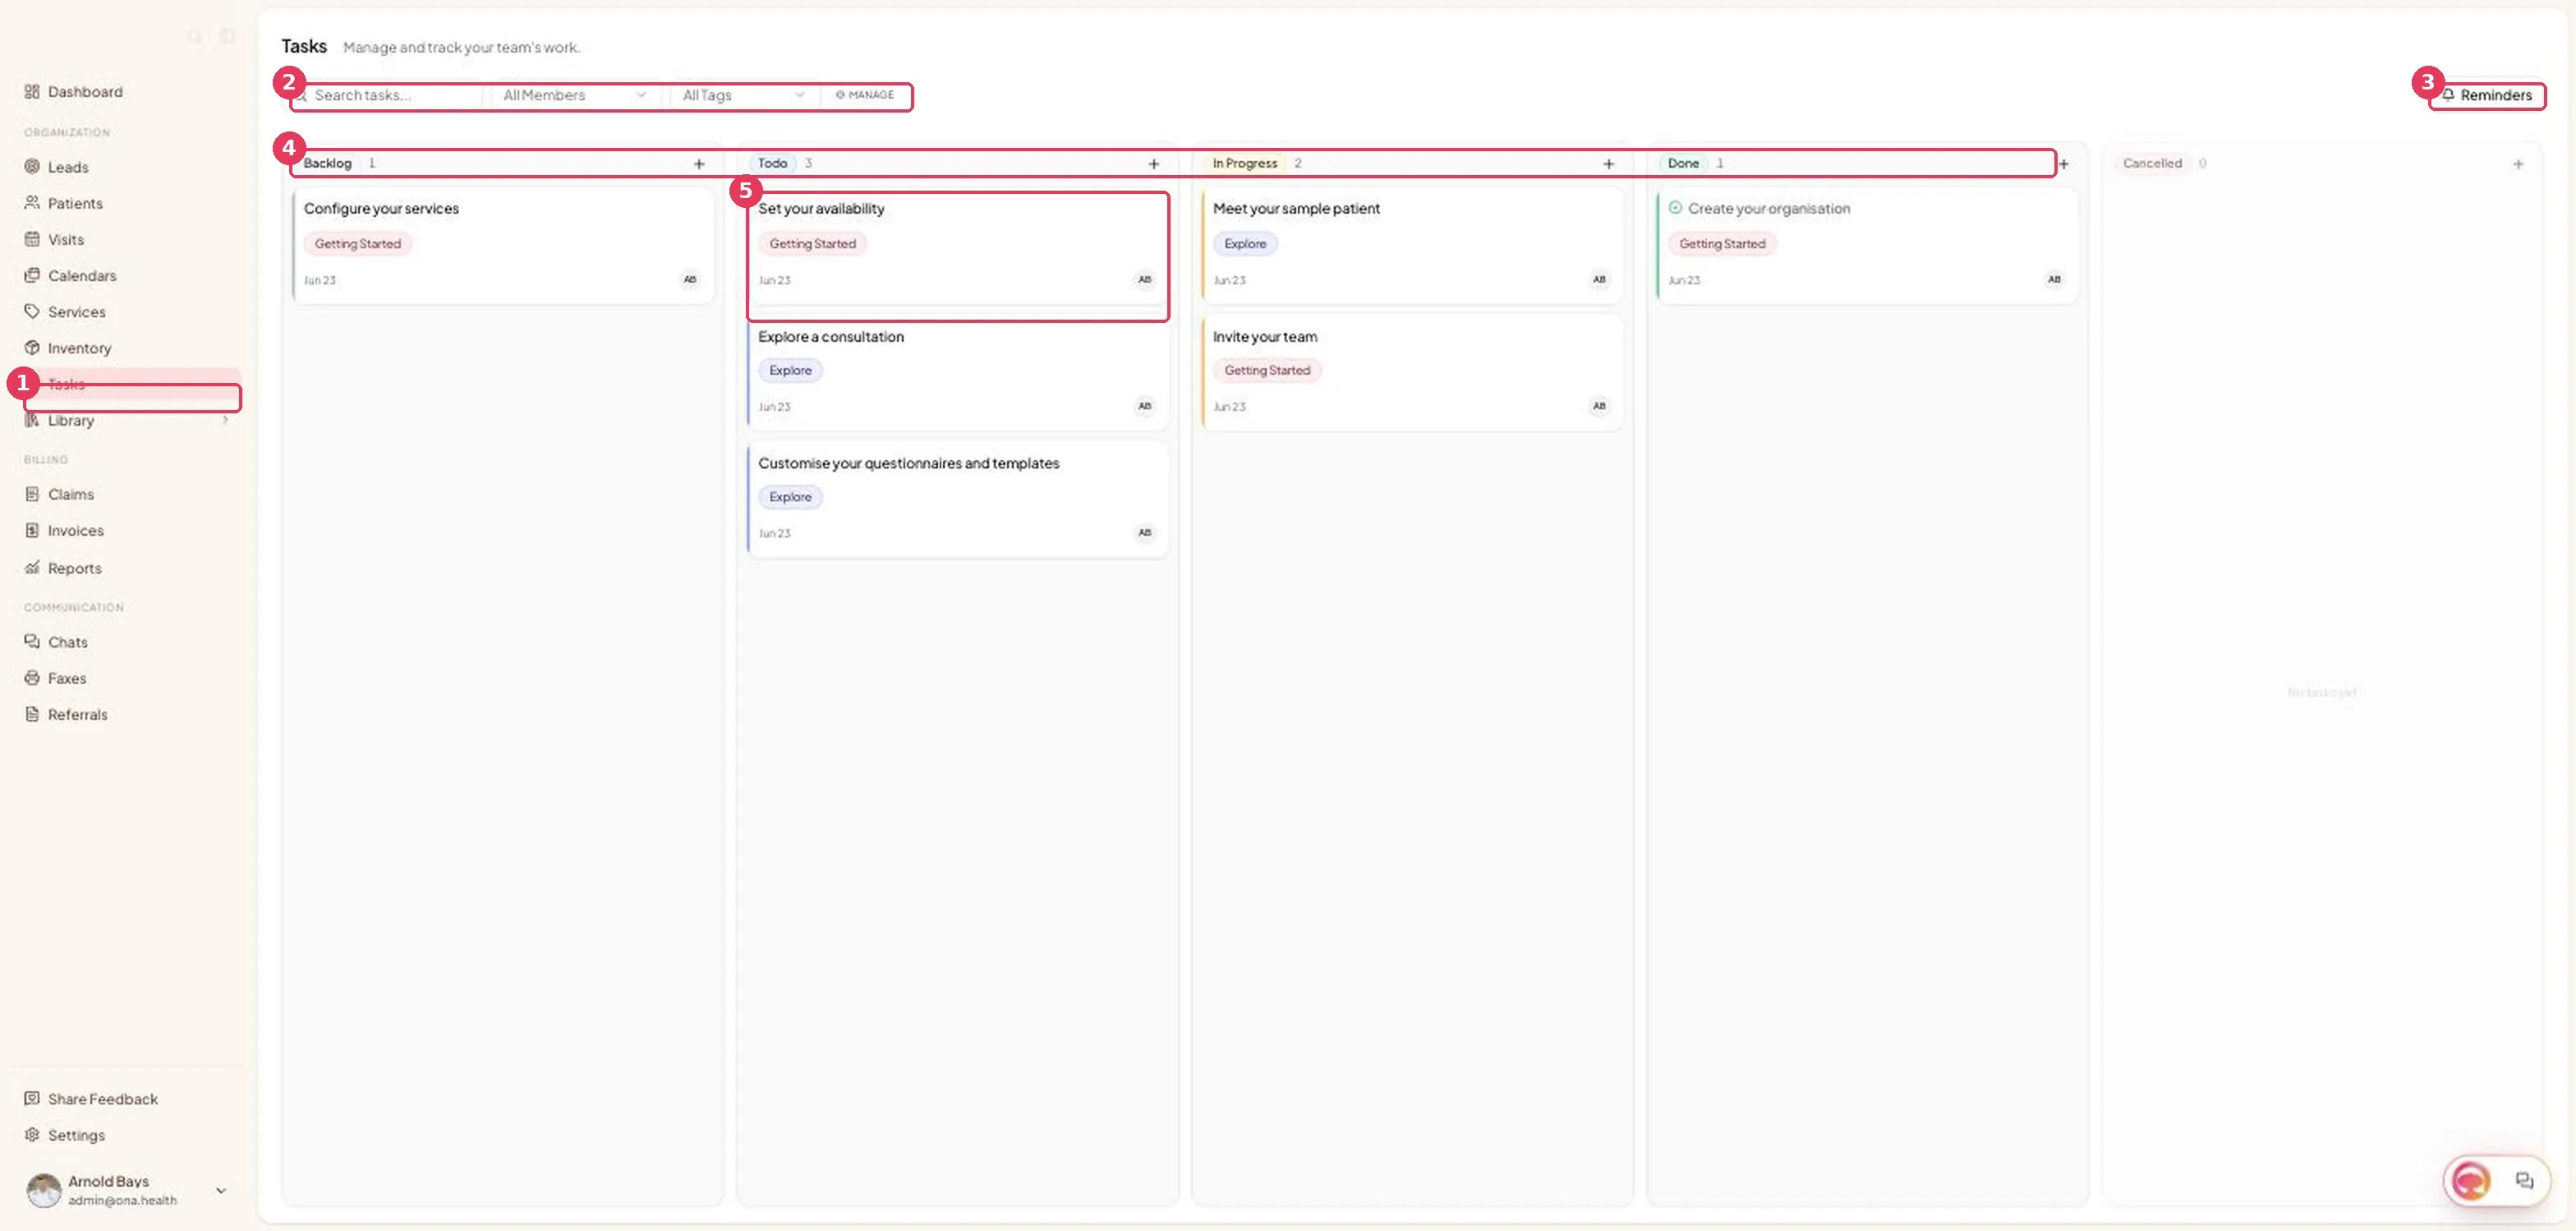The image size is (2576, 1231).
Task: Click Backlog column label
Action: pos(327,163)
